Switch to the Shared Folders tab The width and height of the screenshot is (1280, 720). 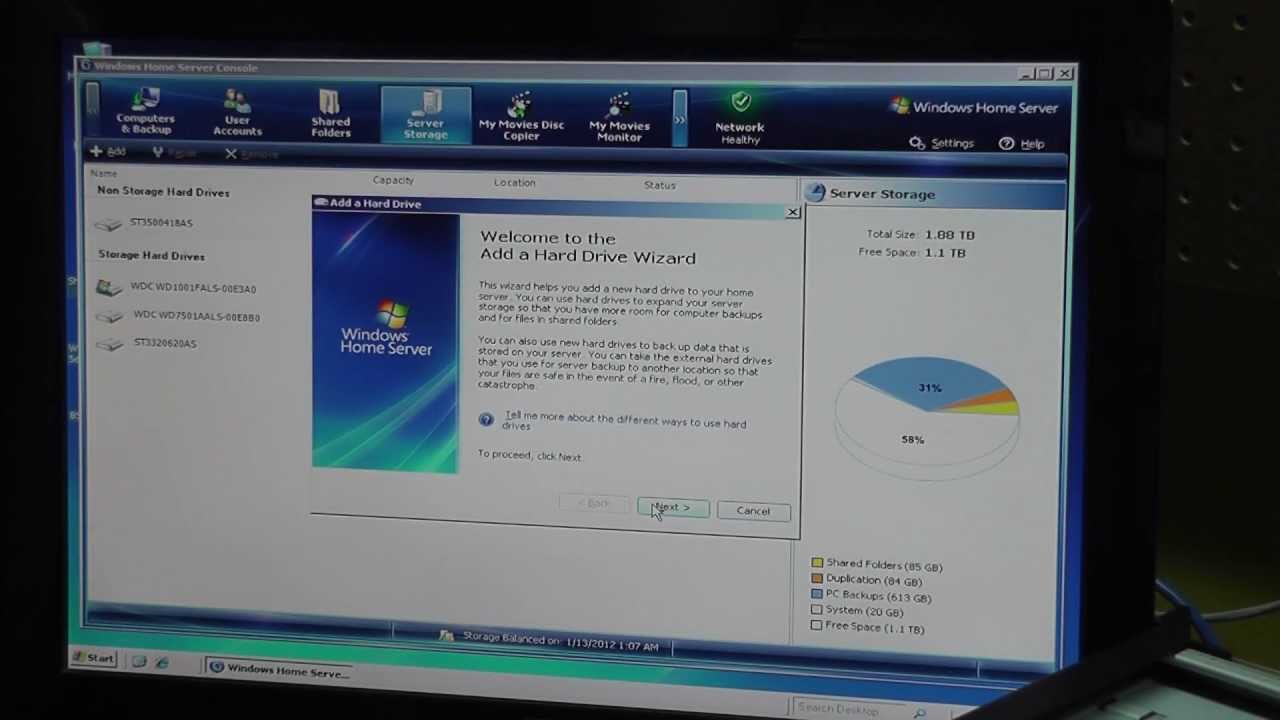(330, 114)
